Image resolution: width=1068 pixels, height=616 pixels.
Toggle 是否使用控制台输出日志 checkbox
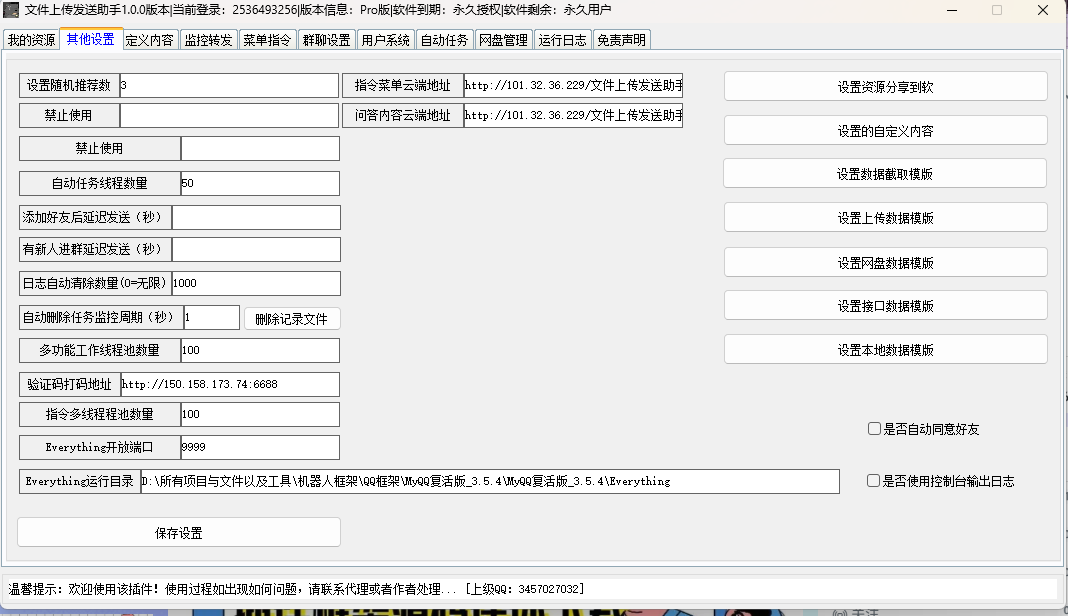pos(874,481)
